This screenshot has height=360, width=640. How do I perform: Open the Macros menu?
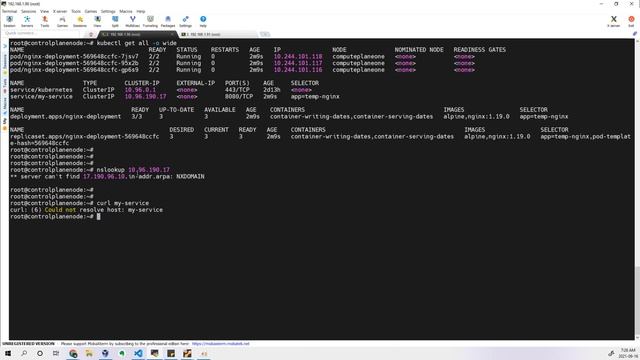pyautogui.click(x=126, y=11)
